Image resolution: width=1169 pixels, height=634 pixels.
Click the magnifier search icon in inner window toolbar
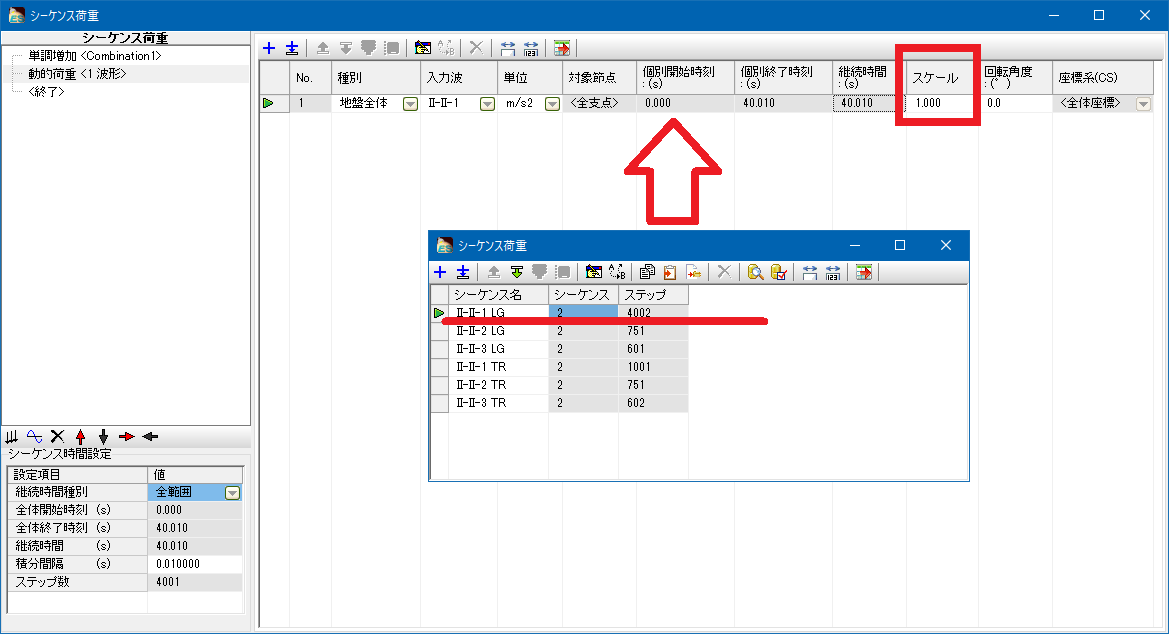tap(755, 272)
